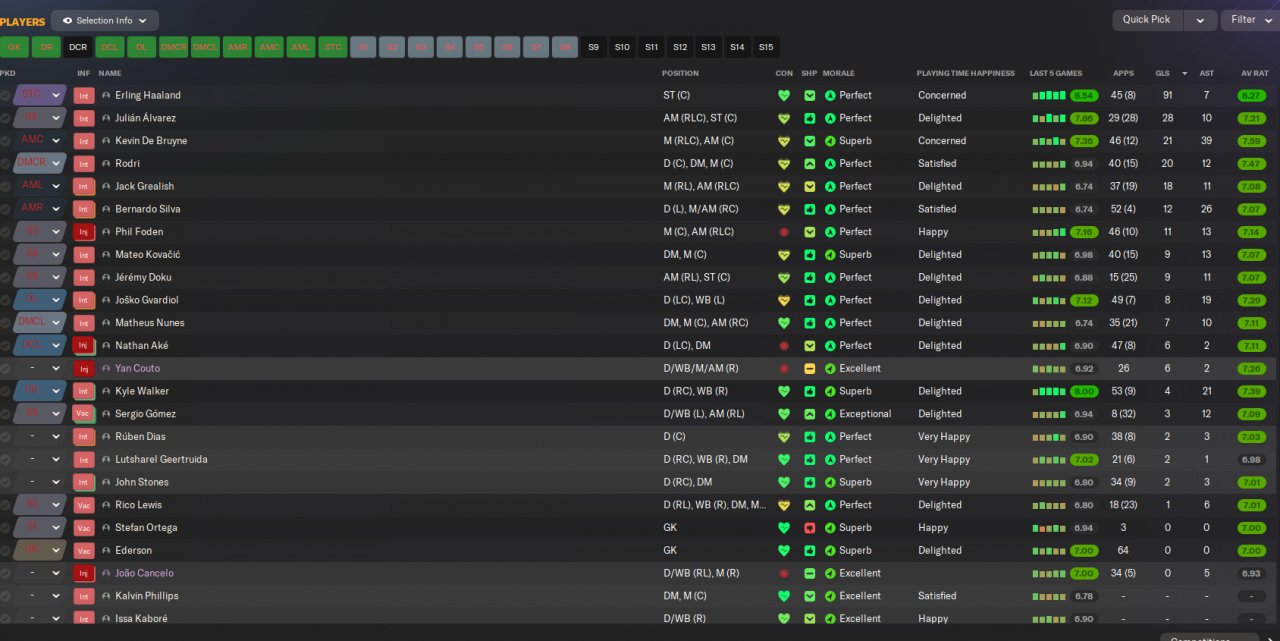The width and height of the screenshot is (1280, 641).
Task: Click Sergio Gómez's Exceptional morale icon
Action: click(830, 414)
